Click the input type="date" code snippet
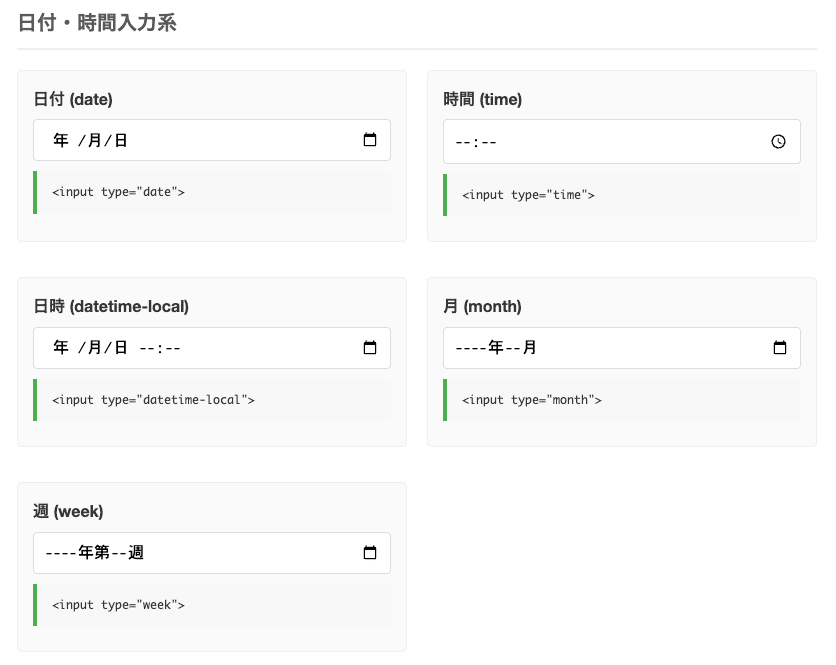Viewport: 836px width, 665px height. tap(118, 192)
